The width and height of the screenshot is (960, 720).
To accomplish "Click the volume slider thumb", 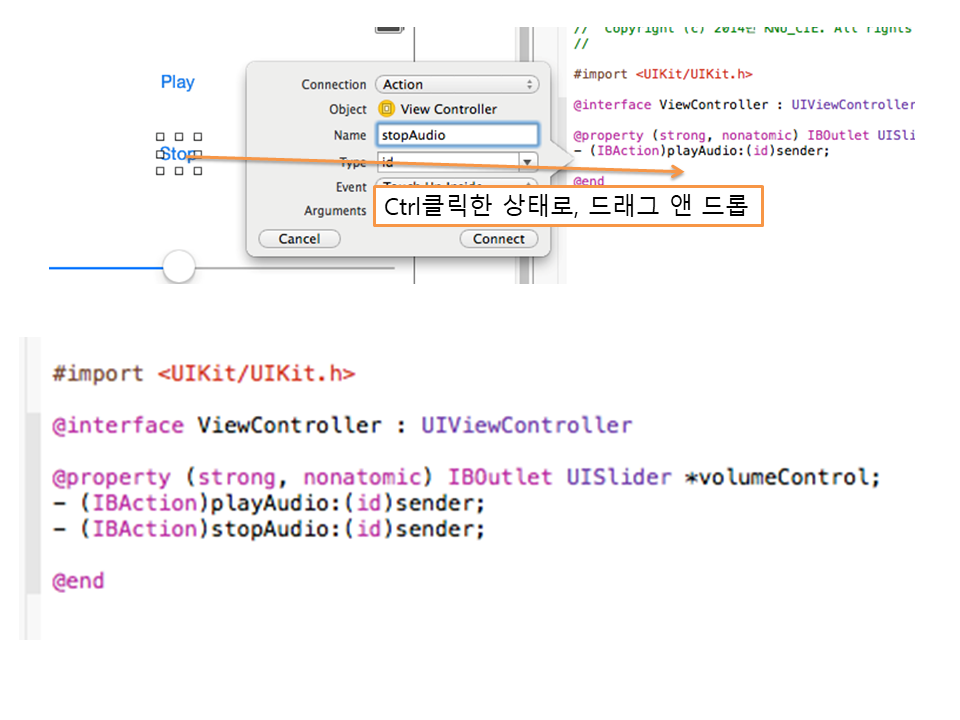I will tap(179, 267).
